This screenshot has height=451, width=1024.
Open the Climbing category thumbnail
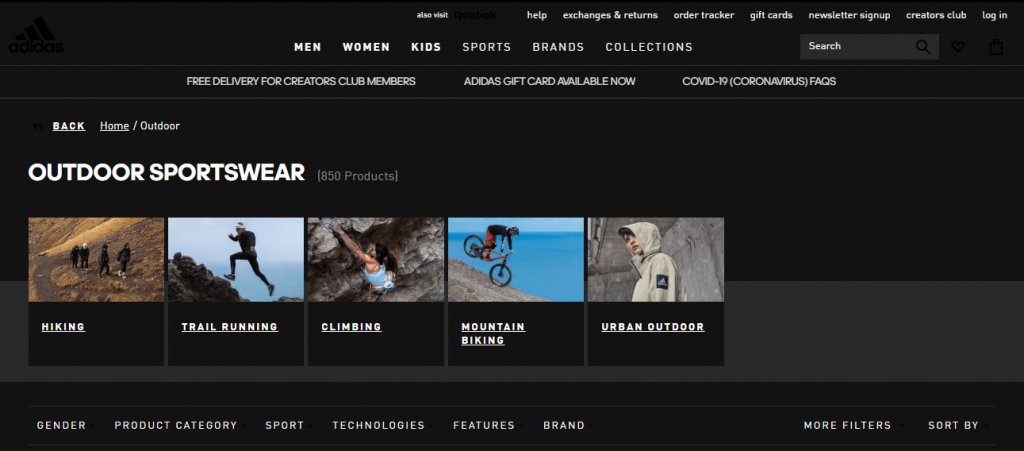pyautogui.click(x=376, y=260)
